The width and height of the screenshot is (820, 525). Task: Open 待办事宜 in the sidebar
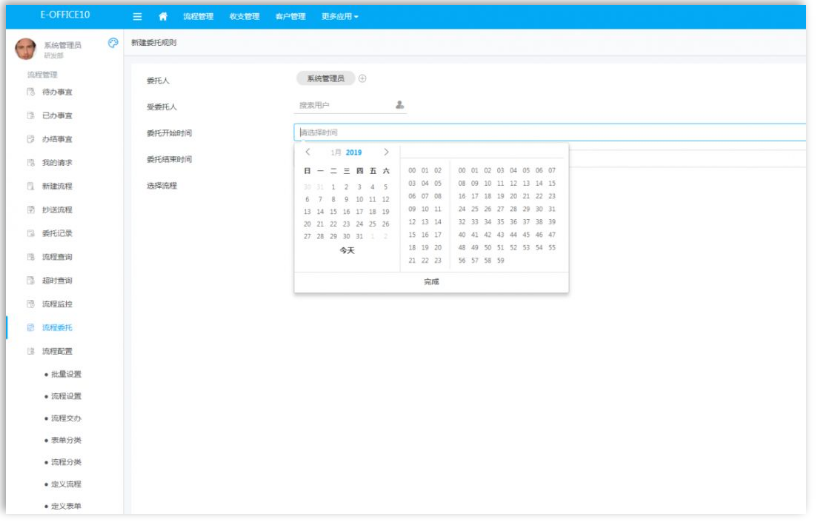(x=57, y=92)
